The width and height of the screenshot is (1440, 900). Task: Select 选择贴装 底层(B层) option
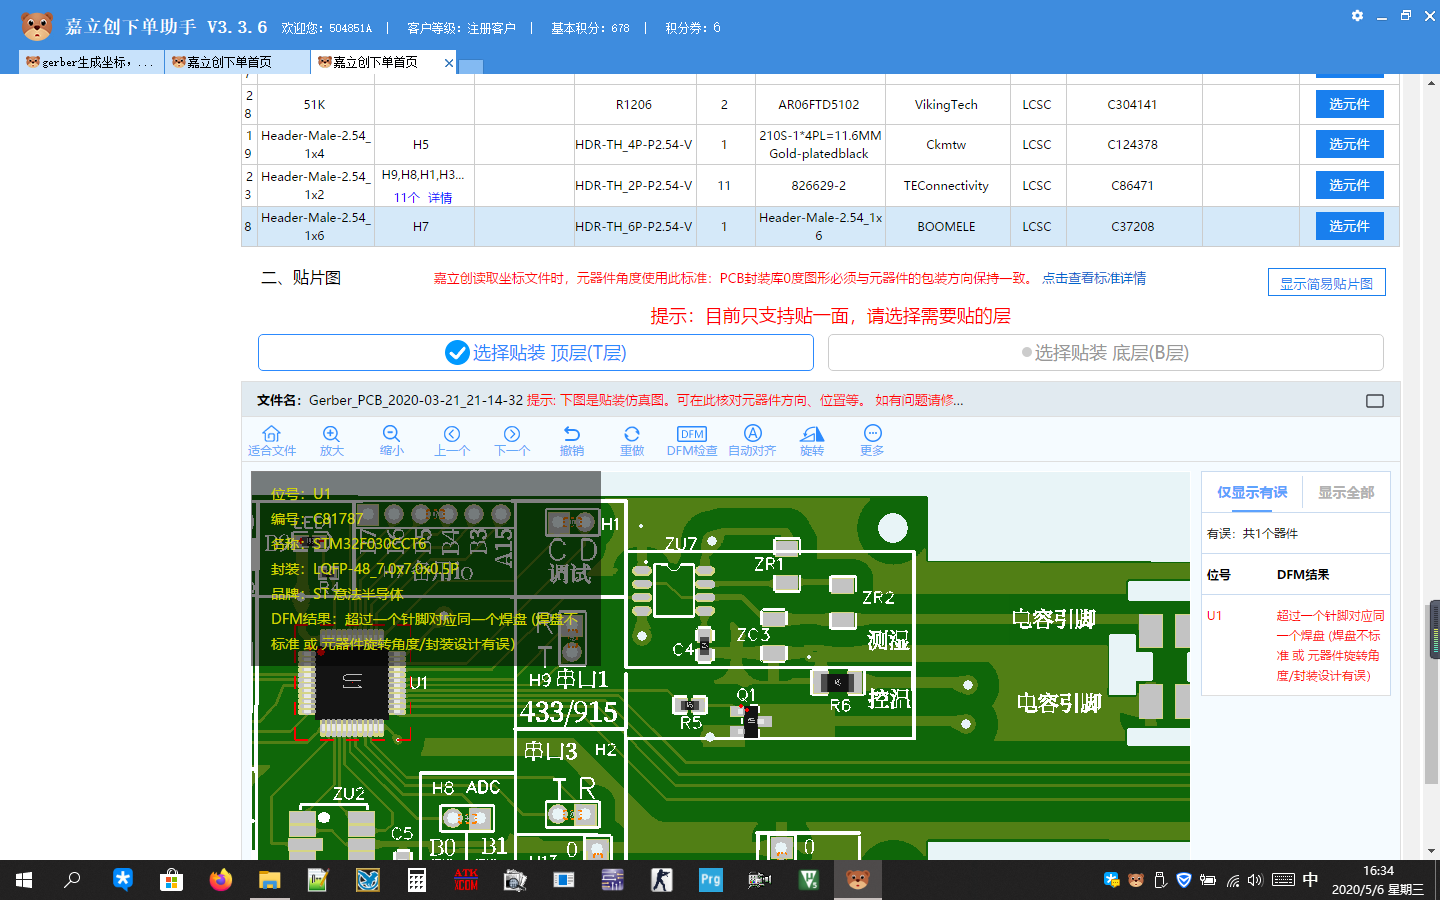pyautogui.click(x=1105, y=353)
